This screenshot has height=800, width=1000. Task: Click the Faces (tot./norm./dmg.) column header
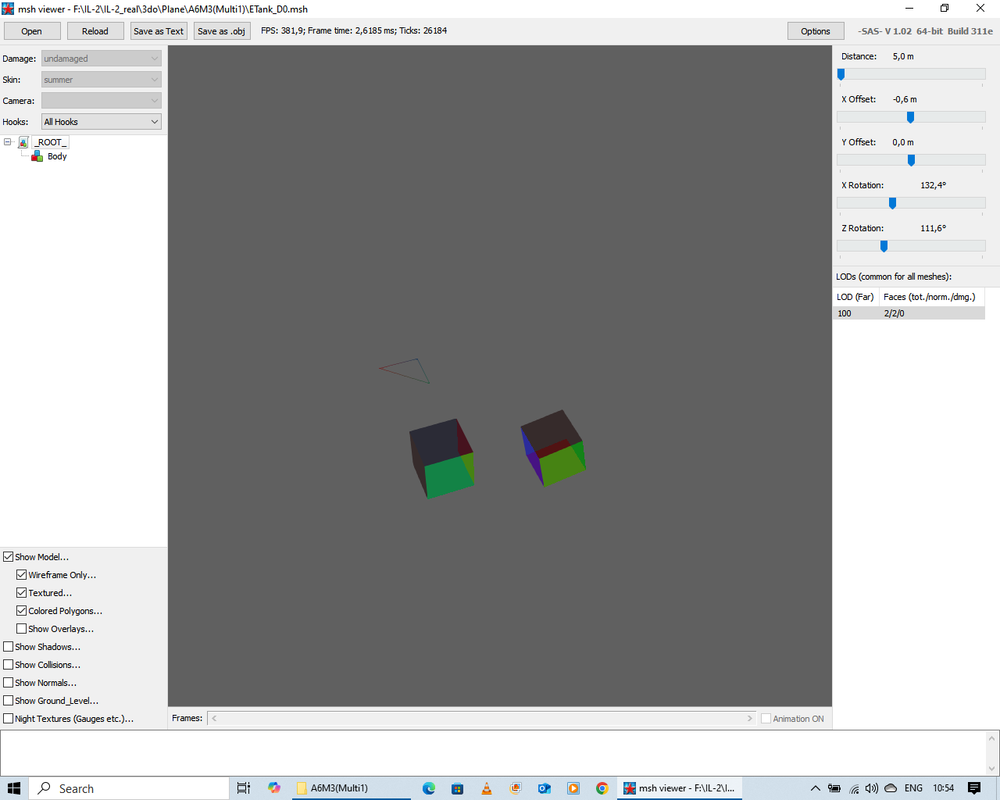[x=932, y=297]
